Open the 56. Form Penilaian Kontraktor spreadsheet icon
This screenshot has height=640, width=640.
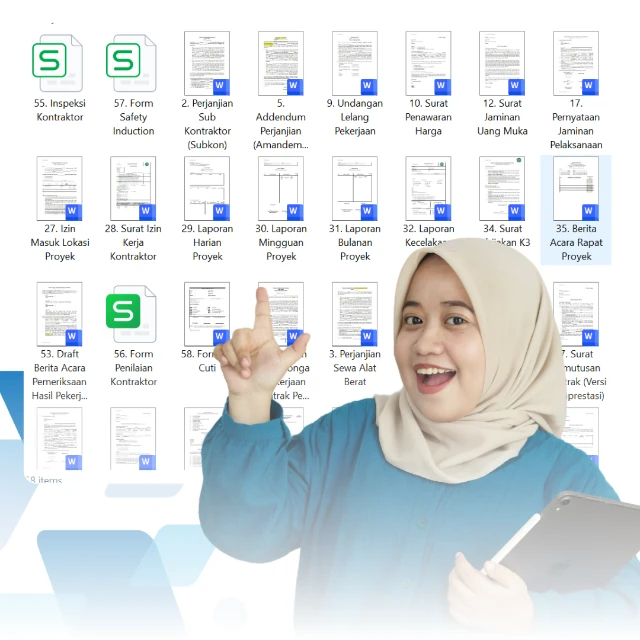(131, 313)
